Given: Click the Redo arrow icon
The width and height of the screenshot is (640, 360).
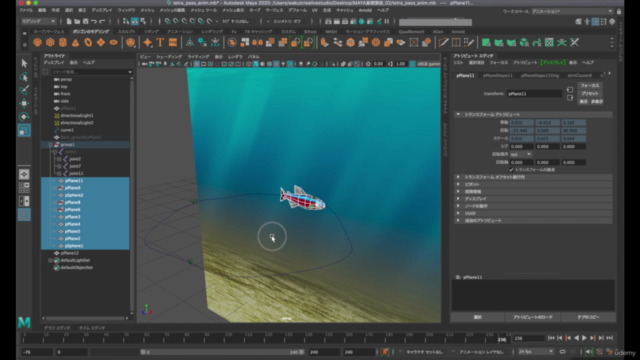Looking at the screenshot, I should click(102, 21).
